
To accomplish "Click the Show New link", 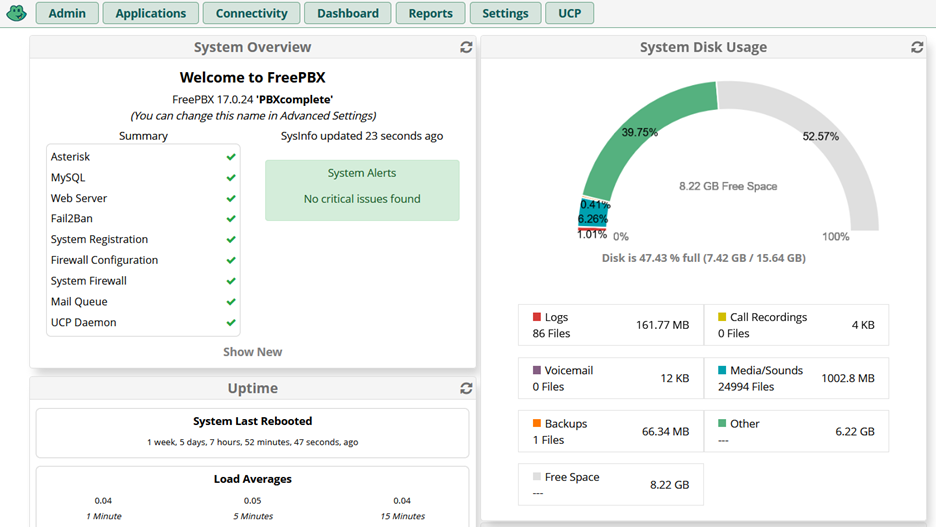I will pyautogui.click(x=253, y=352).
